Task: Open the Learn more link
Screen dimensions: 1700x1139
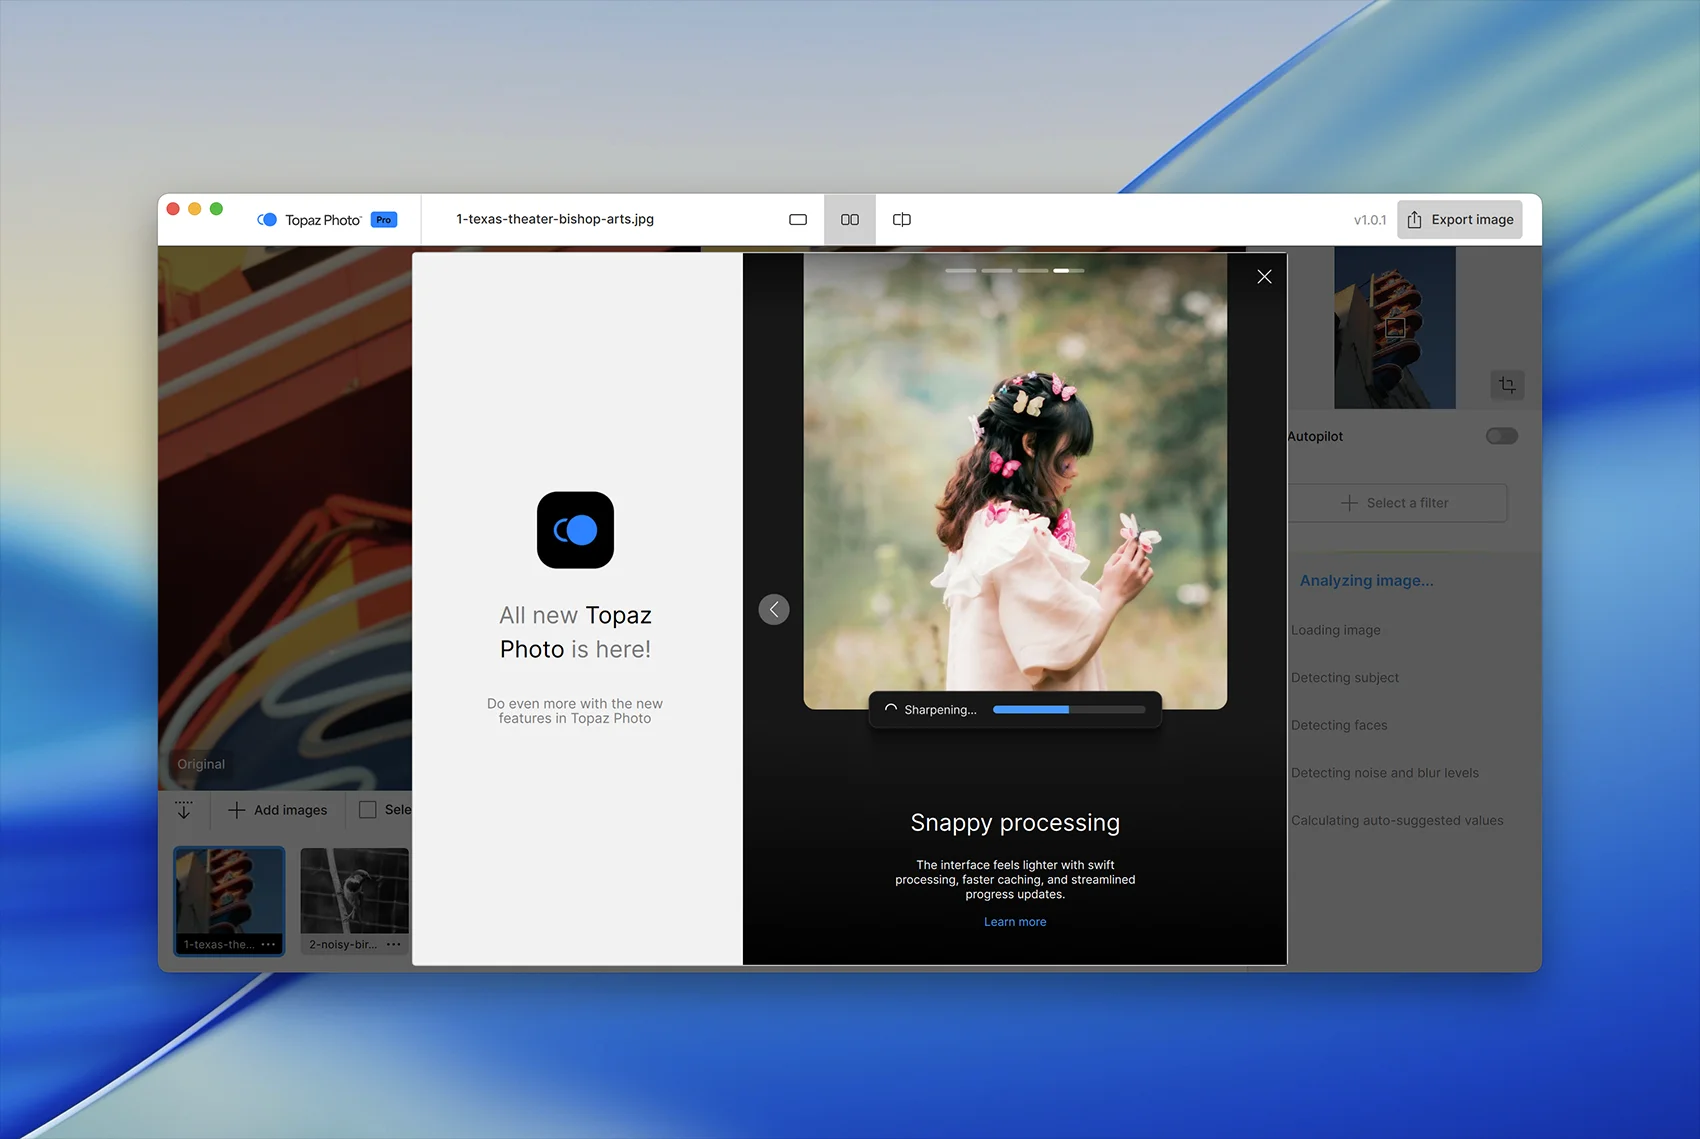Action: point(1015,922)
